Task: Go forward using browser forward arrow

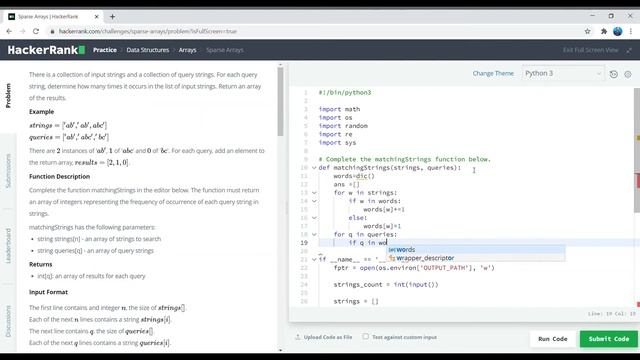Action: click(x=22, y=31)
